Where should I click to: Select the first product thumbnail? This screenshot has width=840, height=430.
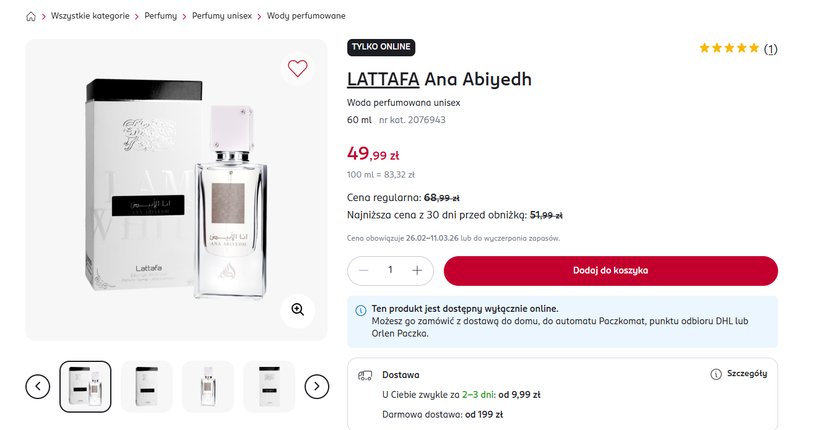[x=85, y=386]
